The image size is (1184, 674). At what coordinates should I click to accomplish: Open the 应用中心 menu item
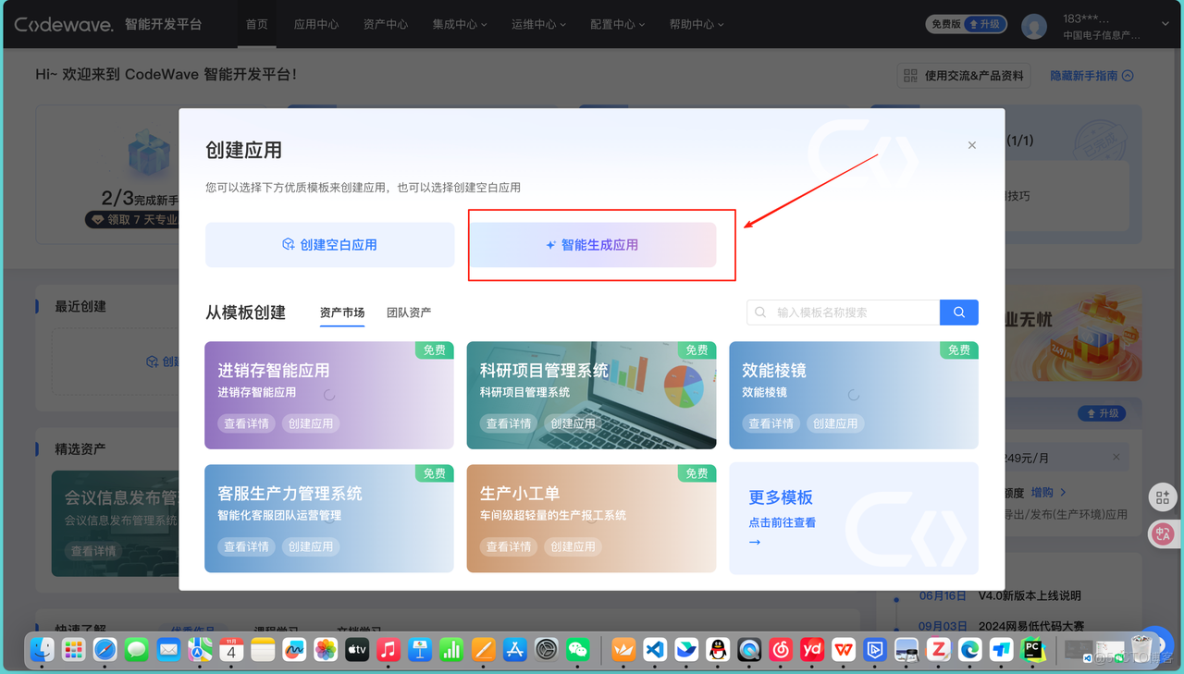(316, 25)
